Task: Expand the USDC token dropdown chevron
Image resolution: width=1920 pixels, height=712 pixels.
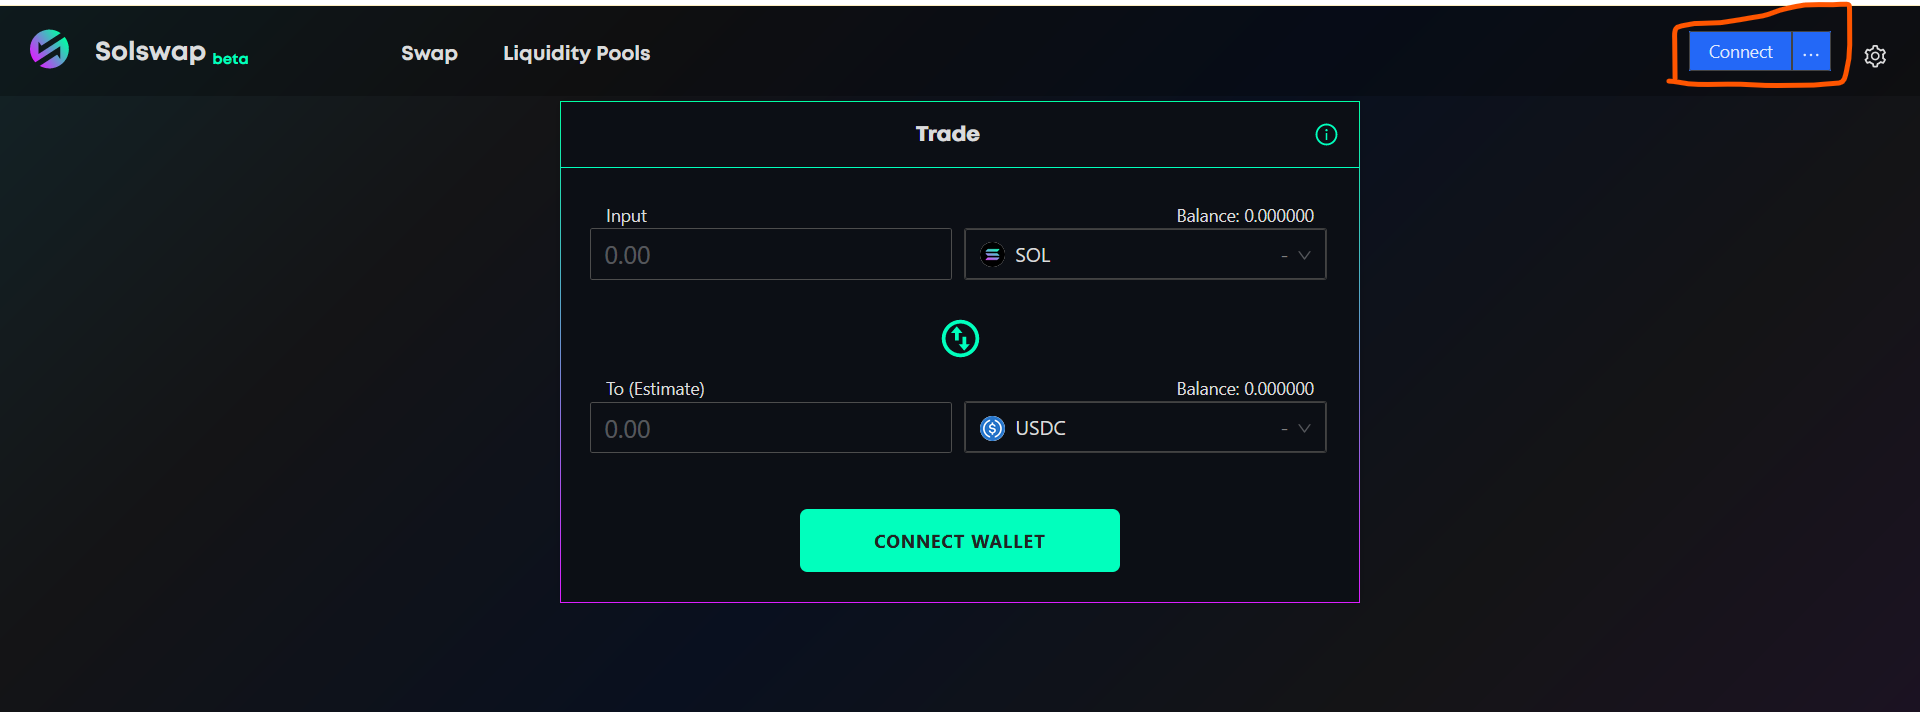Action: coord(1304,428)
